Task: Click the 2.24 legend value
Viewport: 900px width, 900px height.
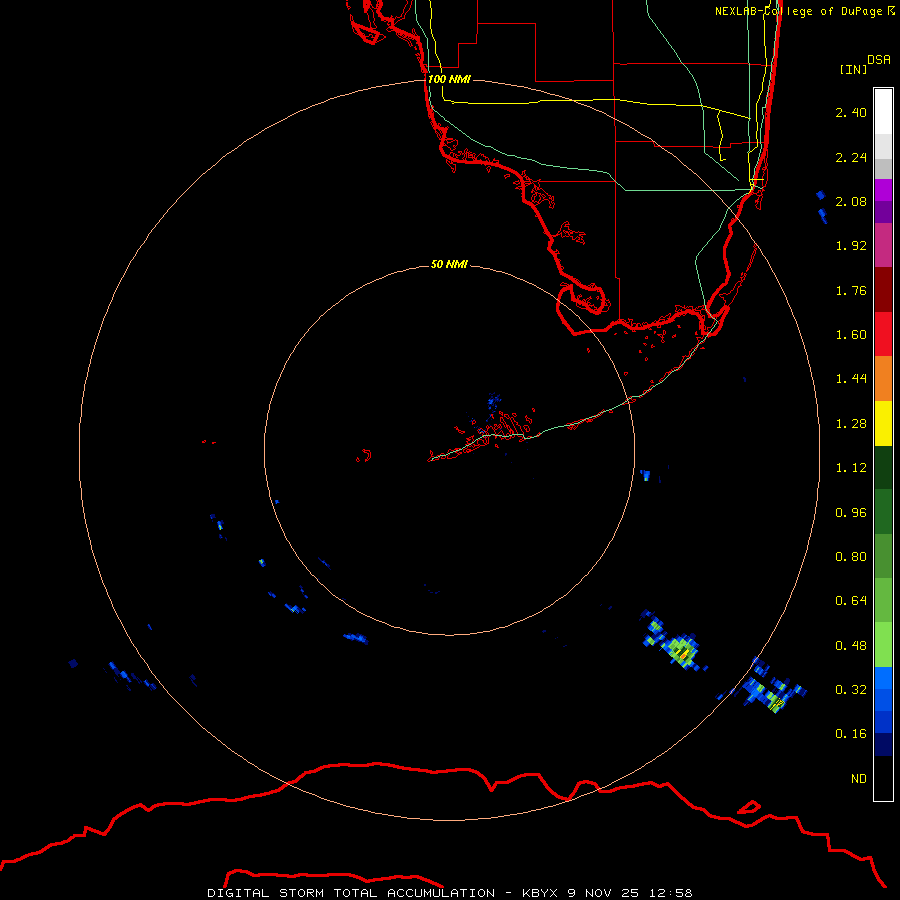Action: tap(851, 157)
